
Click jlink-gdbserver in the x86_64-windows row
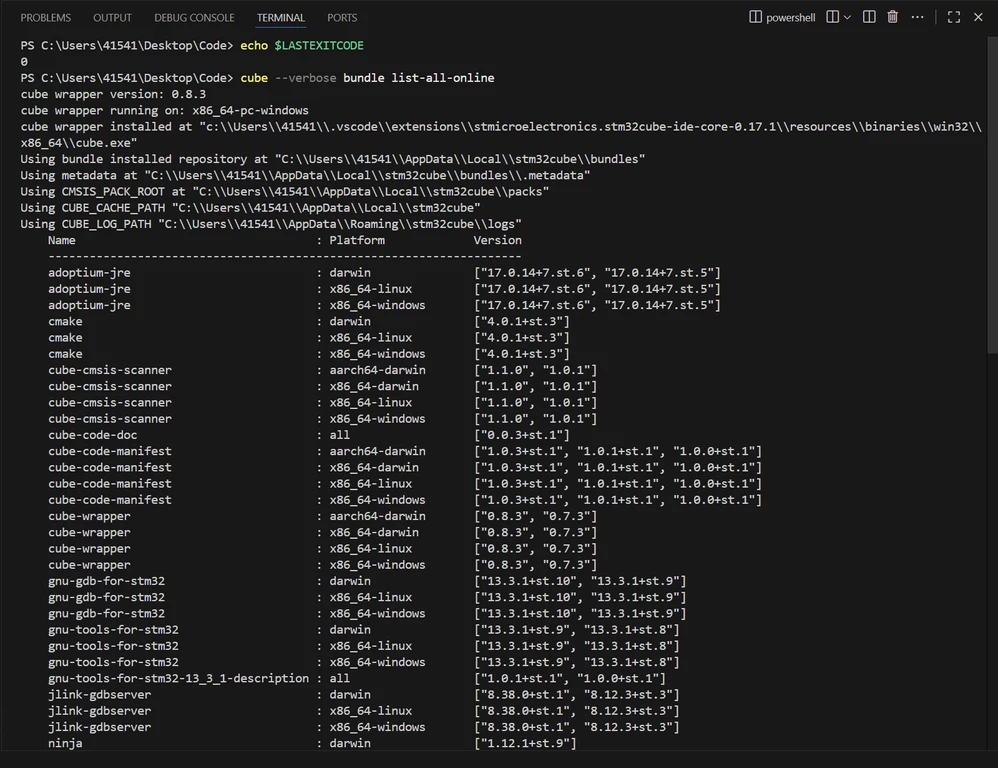pyautogui.click(x=99, y=727)
